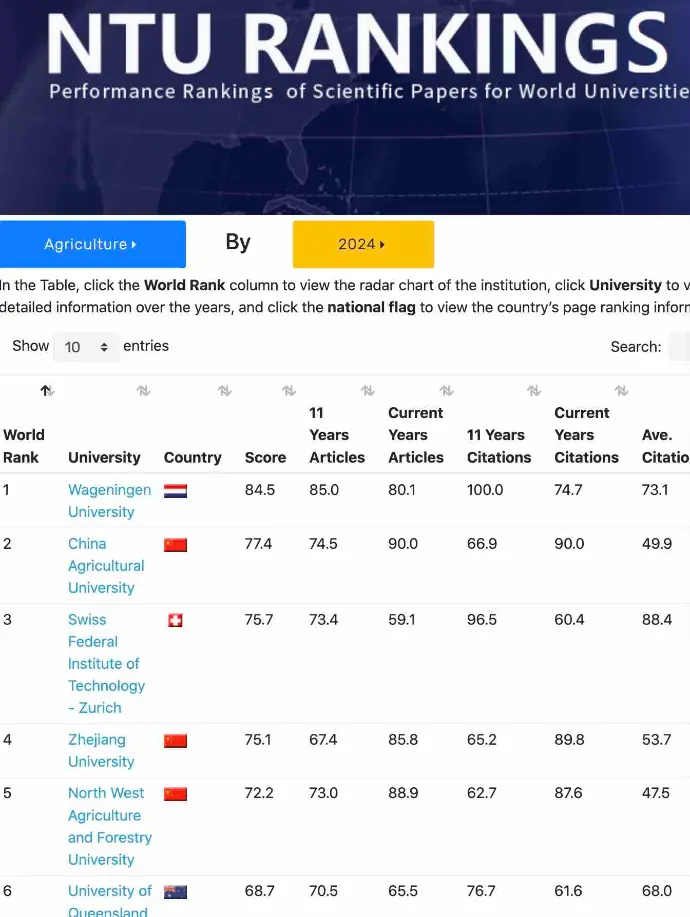Sort by Country column arrow icon
Image resolution: width=690 pixels, height=917 pixels.
click(225, 391)
